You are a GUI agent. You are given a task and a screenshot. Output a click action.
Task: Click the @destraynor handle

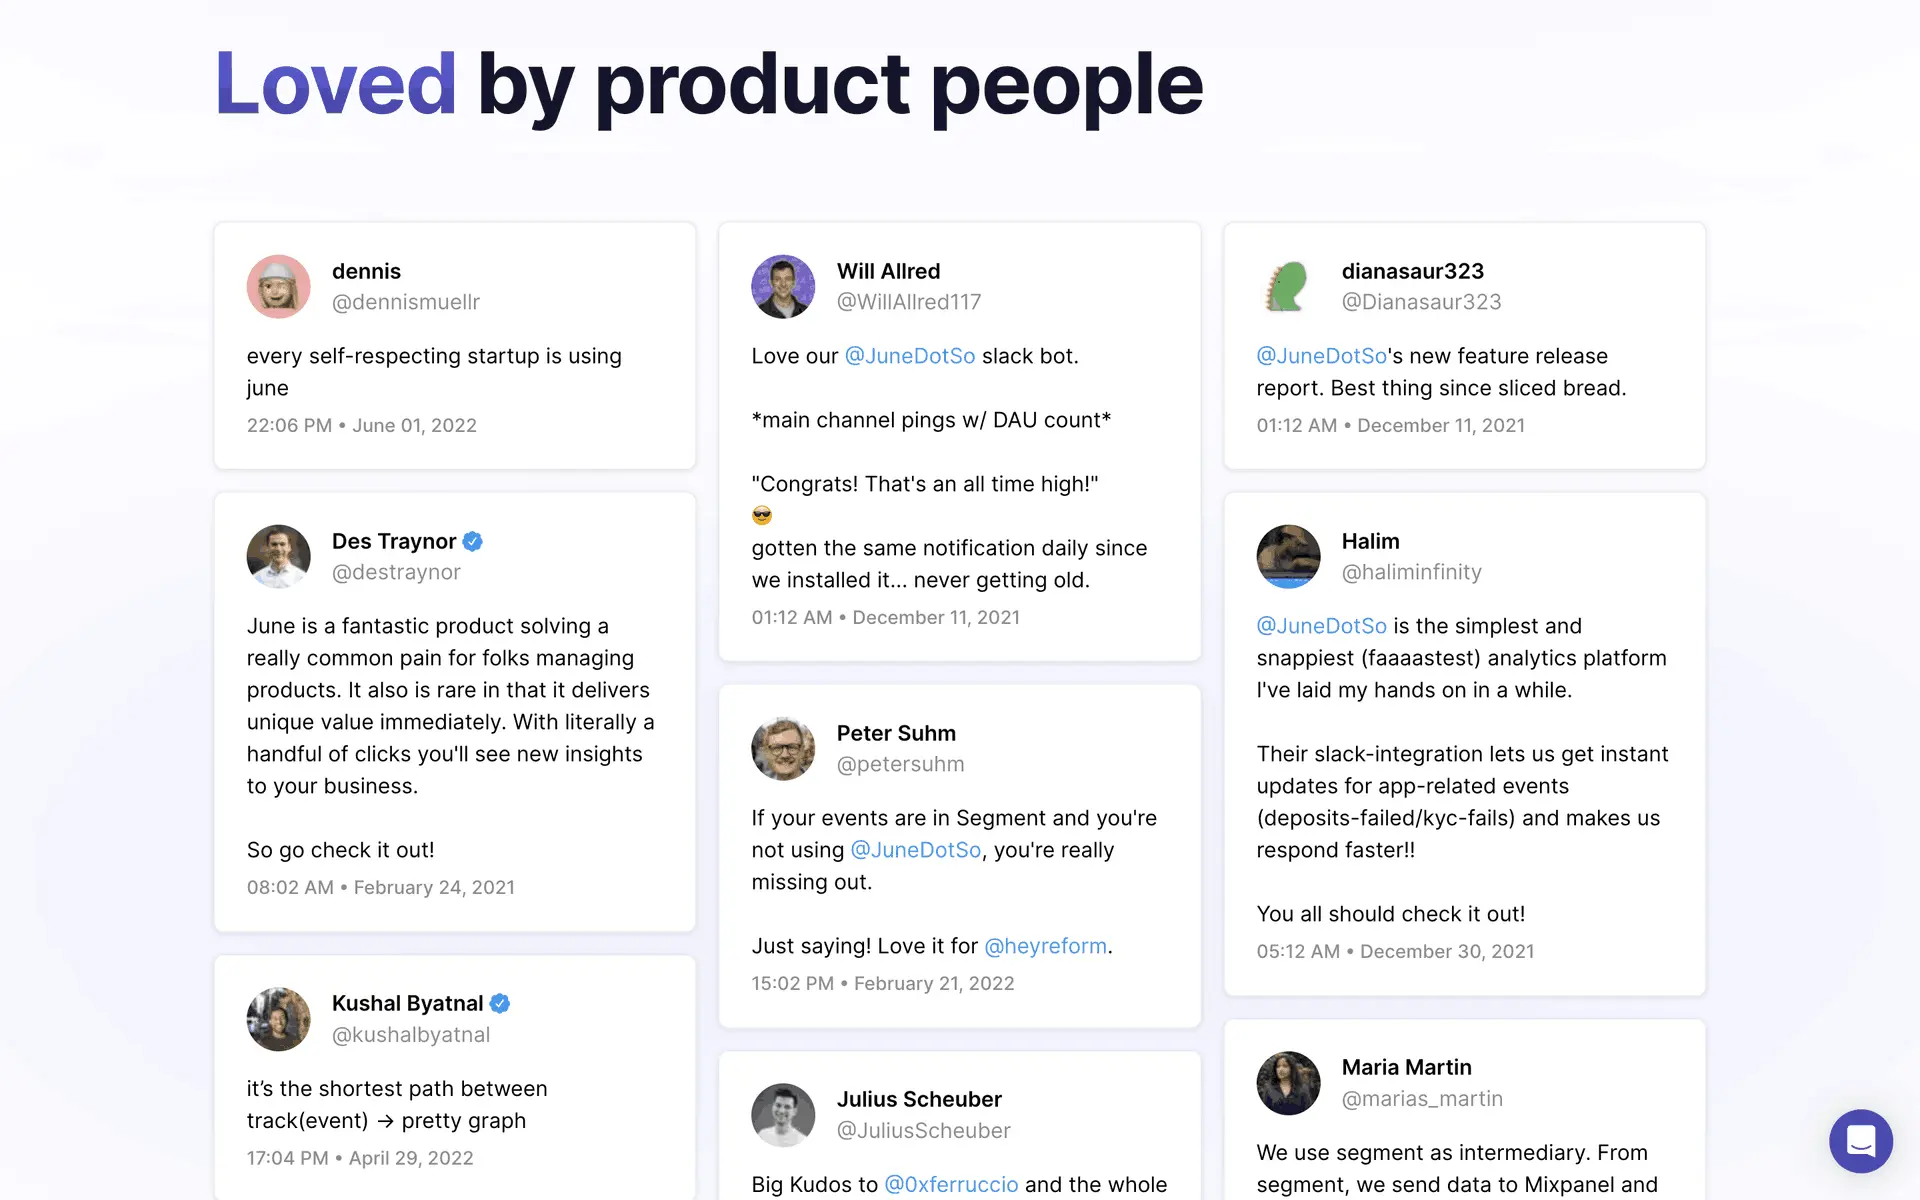pyautogui.click(x=396, y=572)
